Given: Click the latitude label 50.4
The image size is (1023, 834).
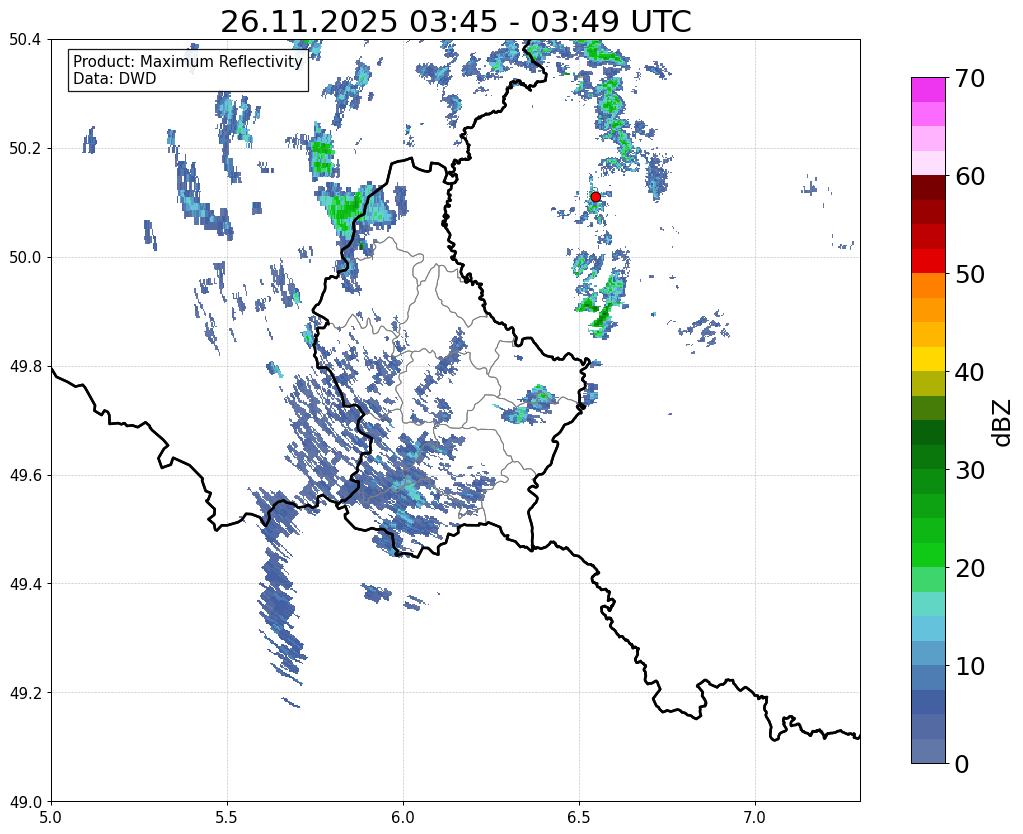Looking at the screenshot, I should [x=25, y=40].
